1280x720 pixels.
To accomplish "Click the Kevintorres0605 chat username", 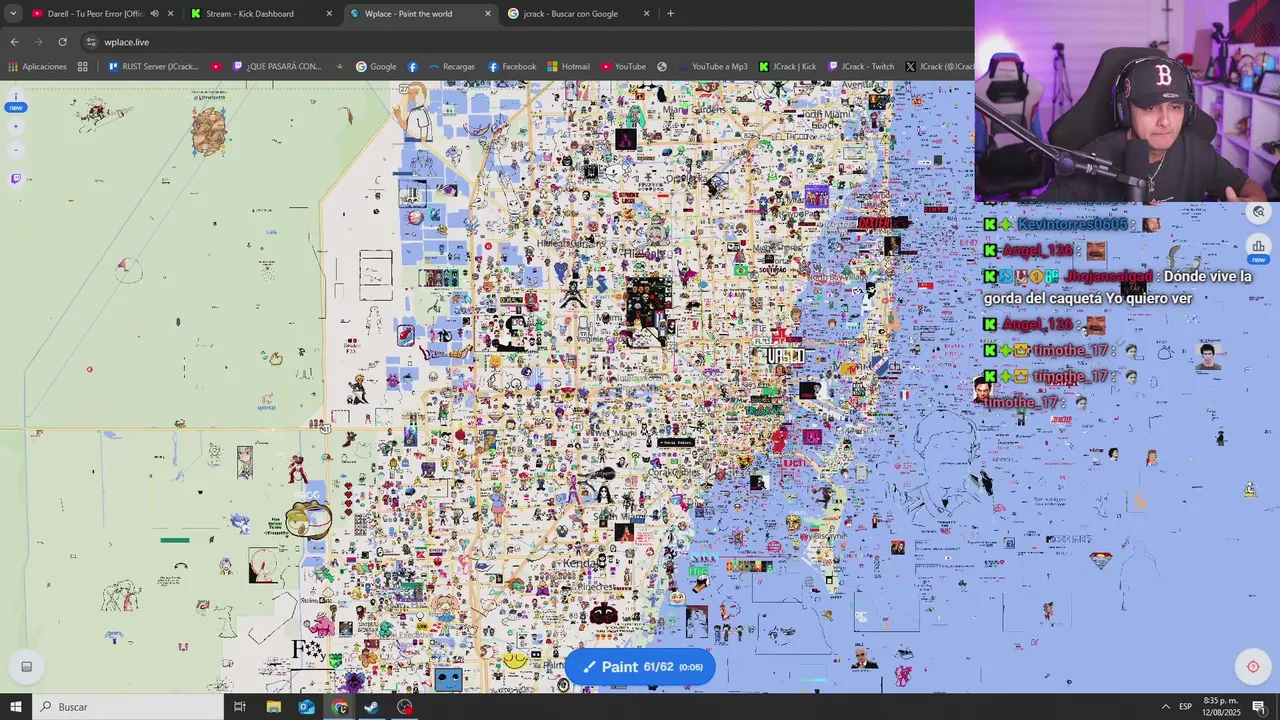I will 1072,224.
